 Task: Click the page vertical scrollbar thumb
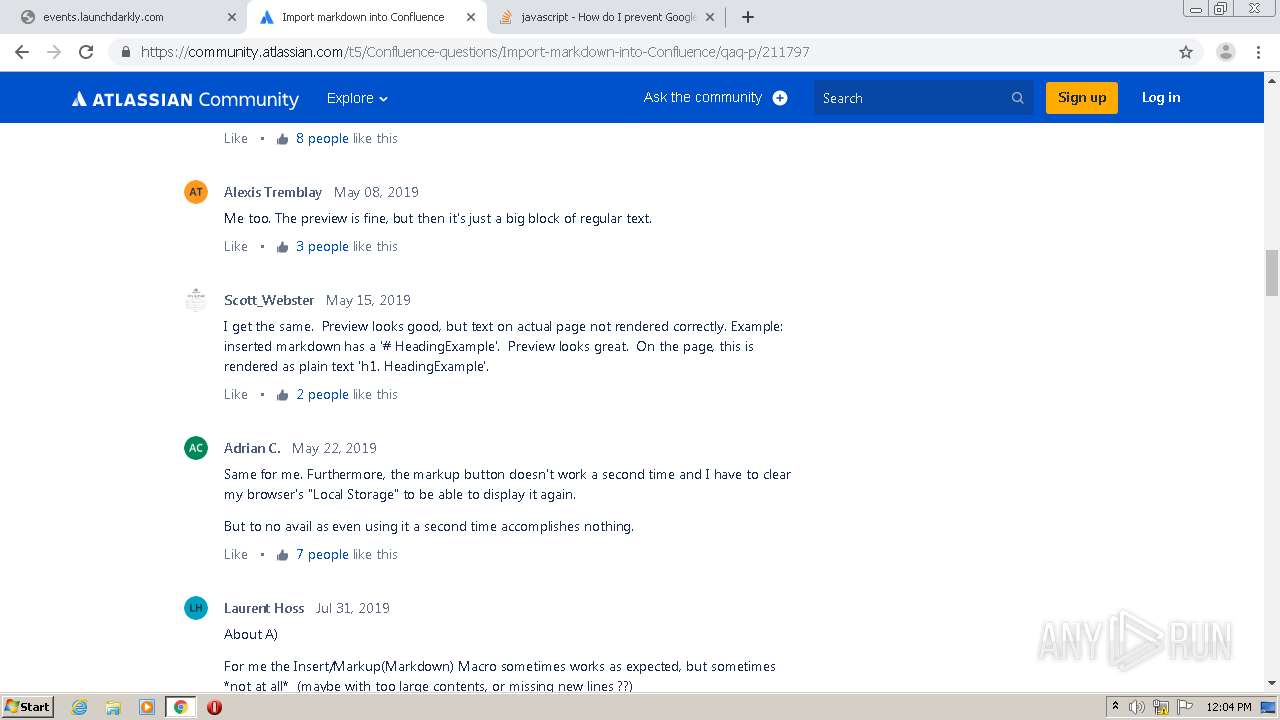[x=1271, y=273]
